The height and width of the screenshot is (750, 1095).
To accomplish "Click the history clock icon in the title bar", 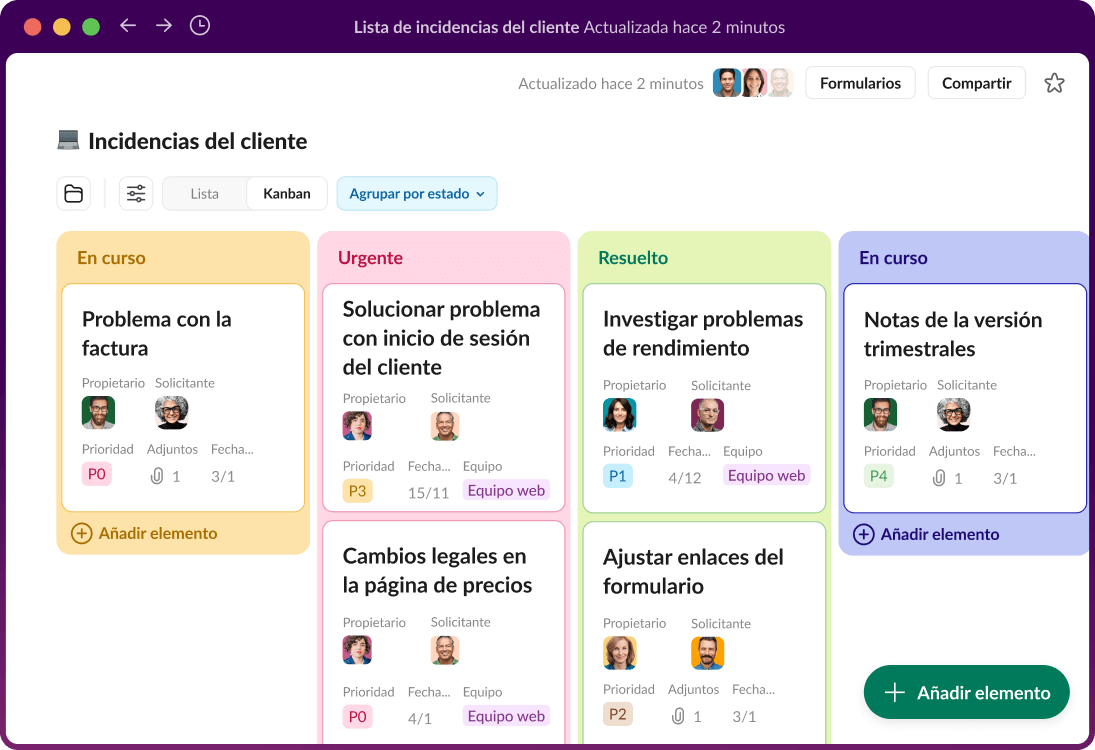I will click(200, 26).
